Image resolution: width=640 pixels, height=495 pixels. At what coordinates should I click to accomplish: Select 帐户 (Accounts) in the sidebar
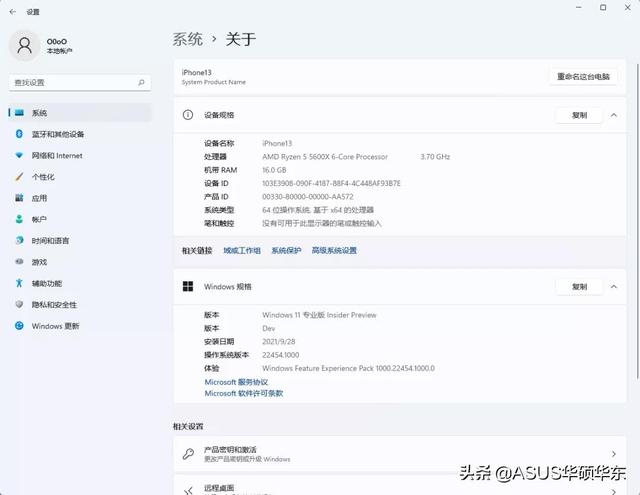(80, 219)
